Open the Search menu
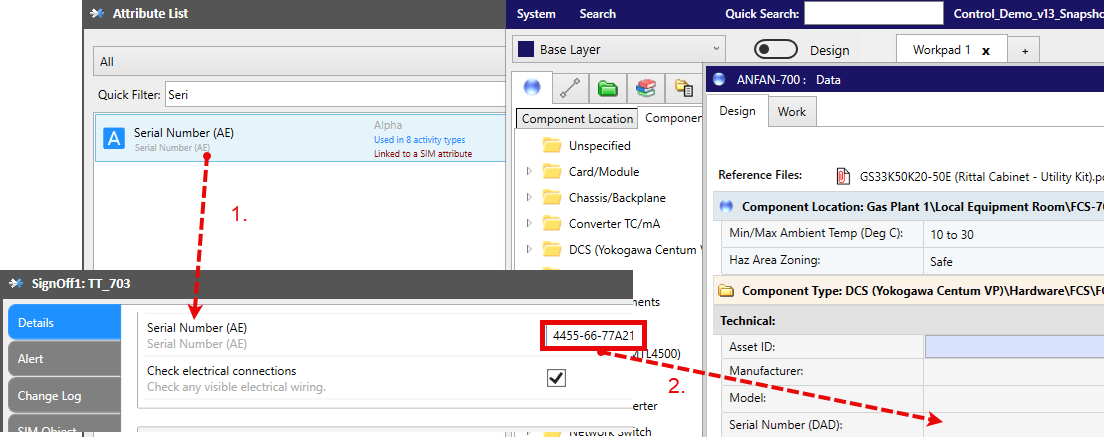This screenshot has height=437, width=1104. click(598, 14)
